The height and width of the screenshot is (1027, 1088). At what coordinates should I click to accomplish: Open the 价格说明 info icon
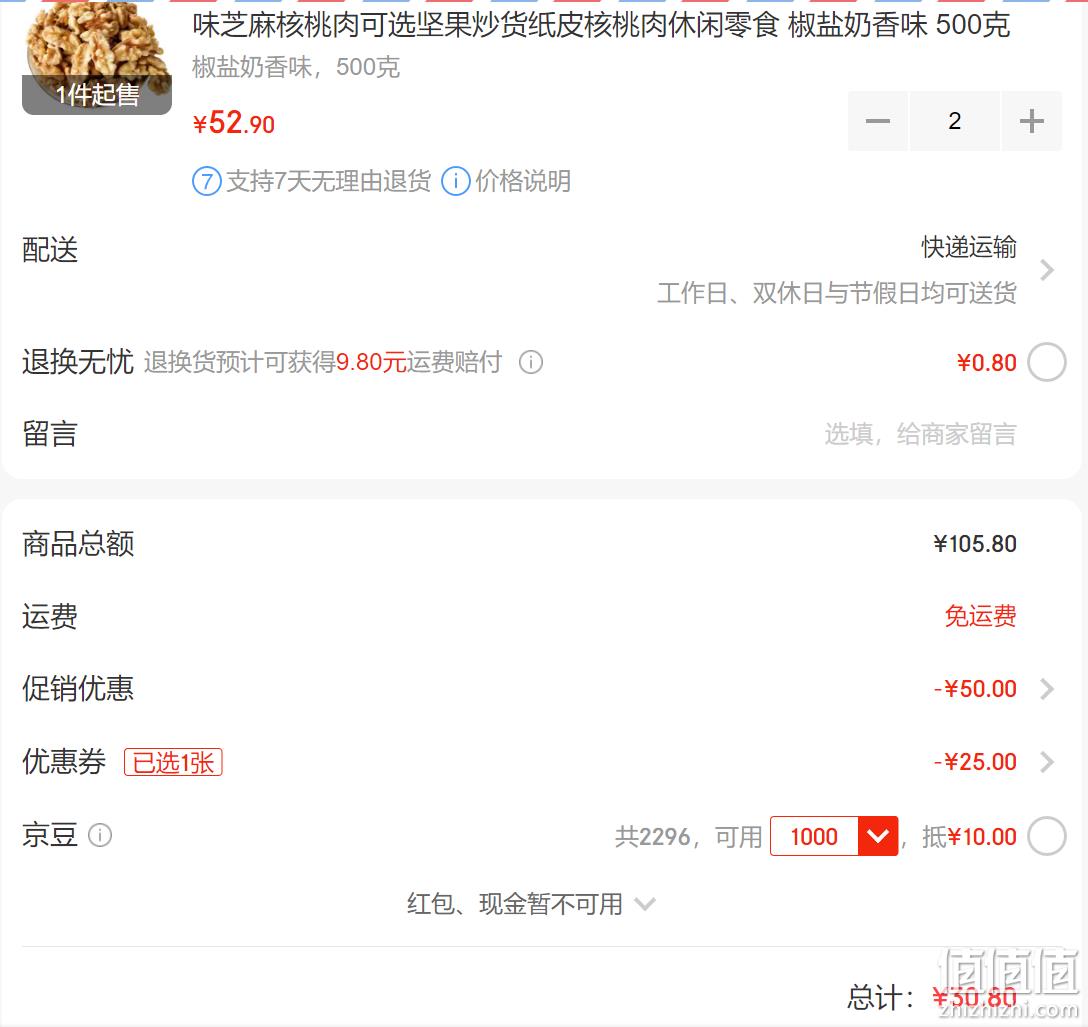coord(456,182)
